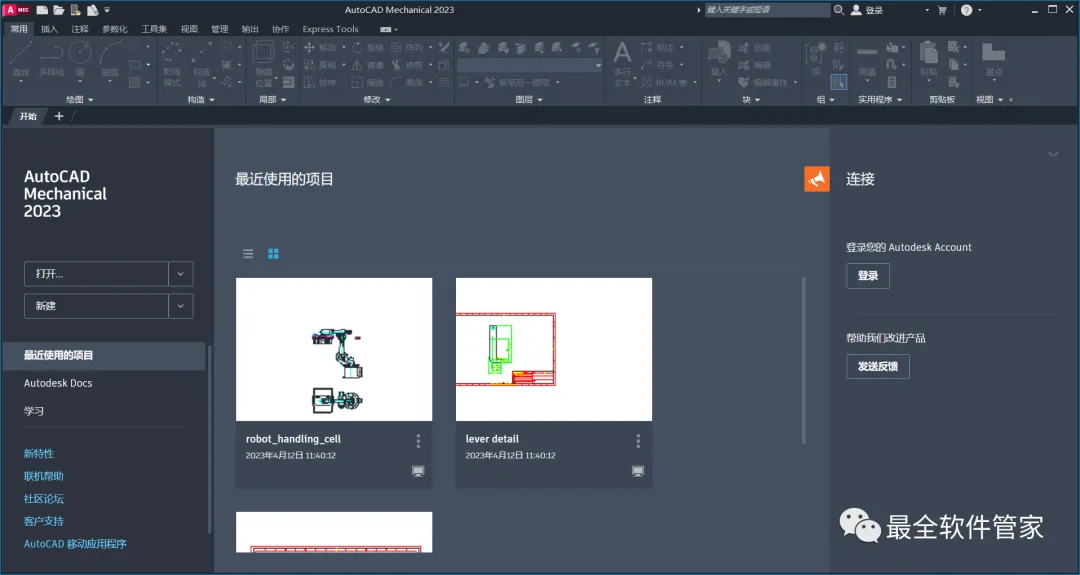
Task: Expand the 修改 (Modify) panel
Action: pos(377,99)
